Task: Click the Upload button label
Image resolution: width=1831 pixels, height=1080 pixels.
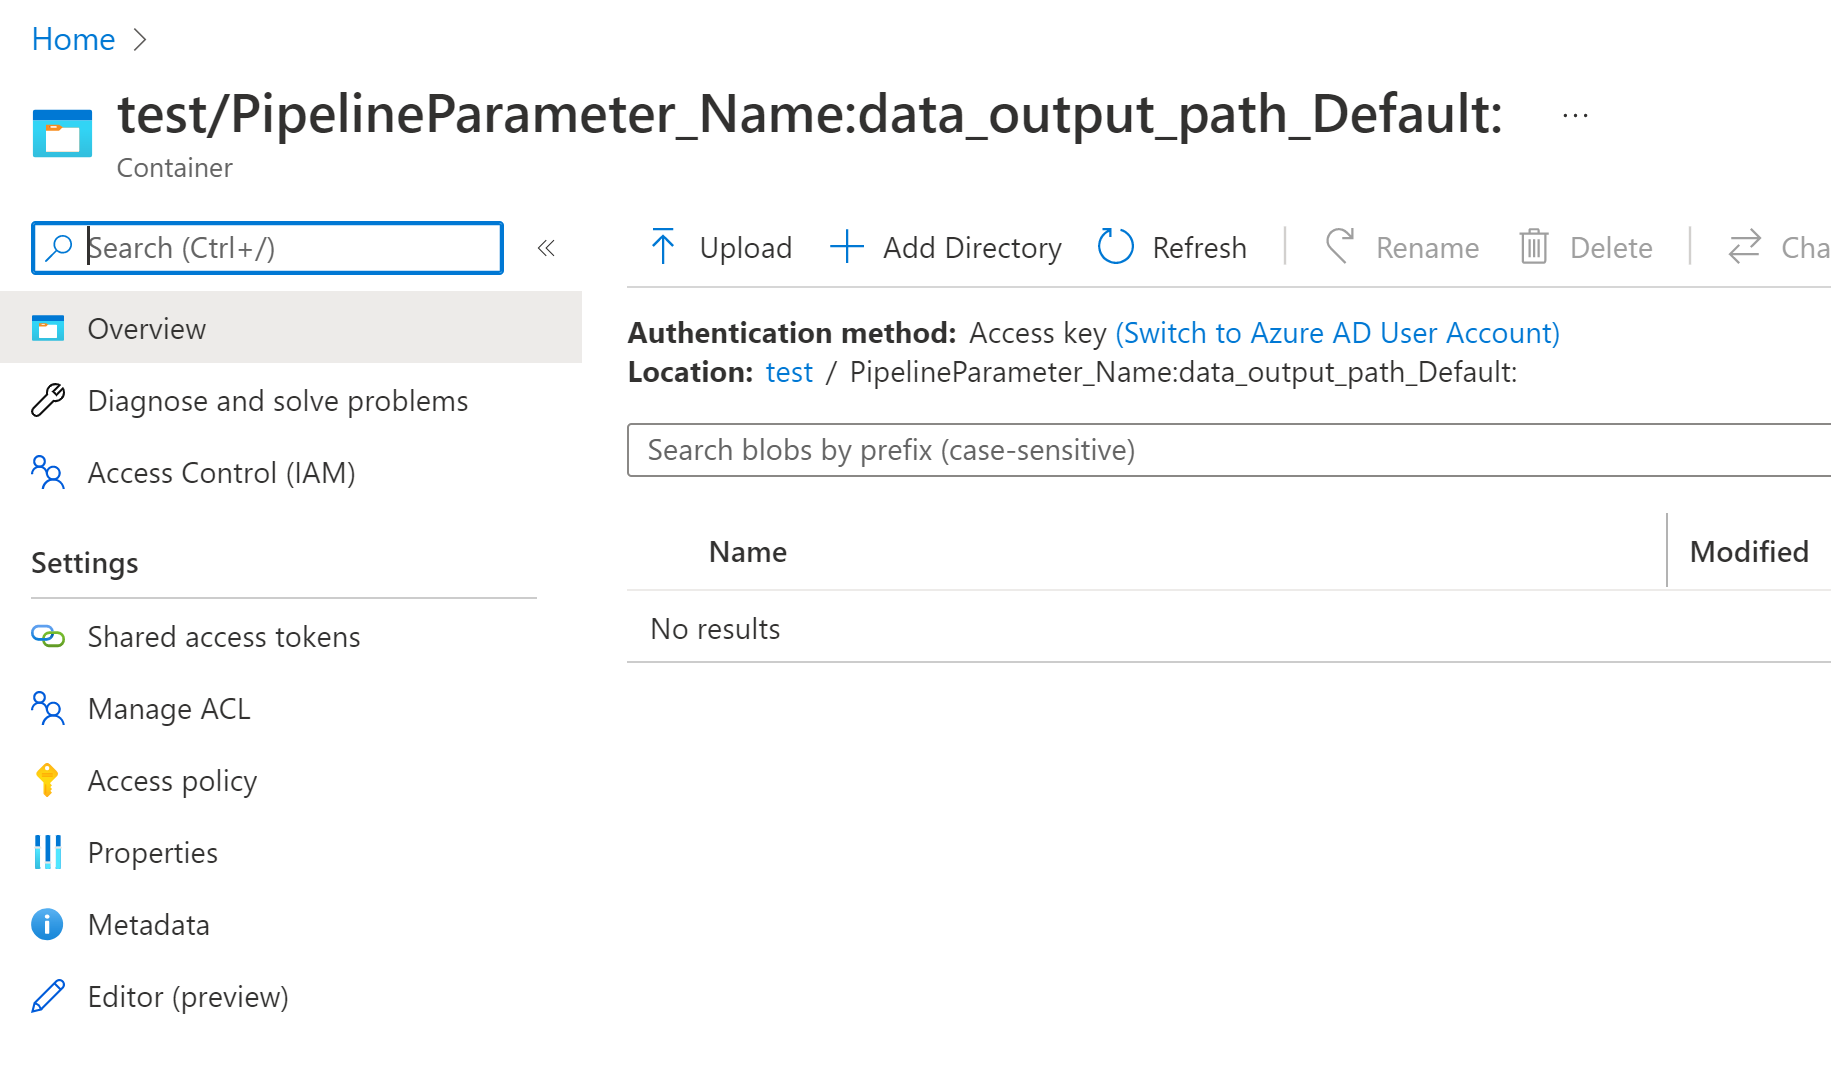Action: [x=746, y=247]
